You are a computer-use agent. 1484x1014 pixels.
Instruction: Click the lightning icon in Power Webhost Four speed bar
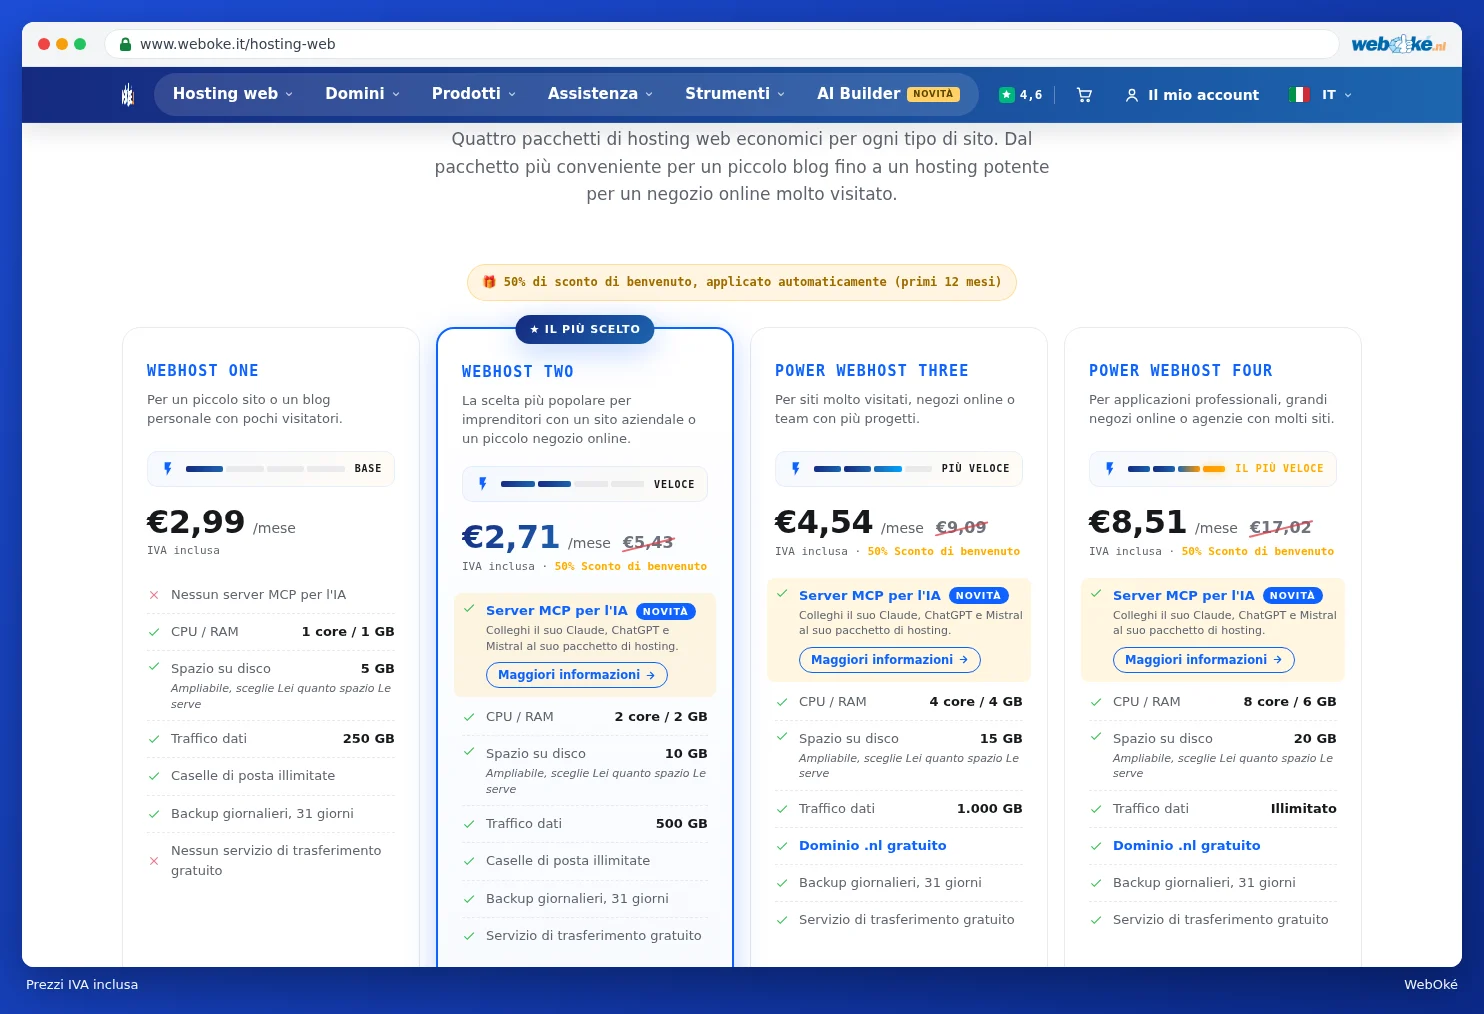(1110, 468)
